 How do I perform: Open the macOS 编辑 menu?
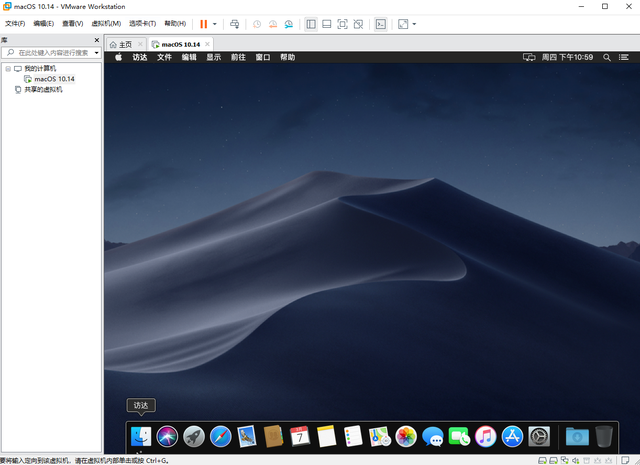point(189,57)
